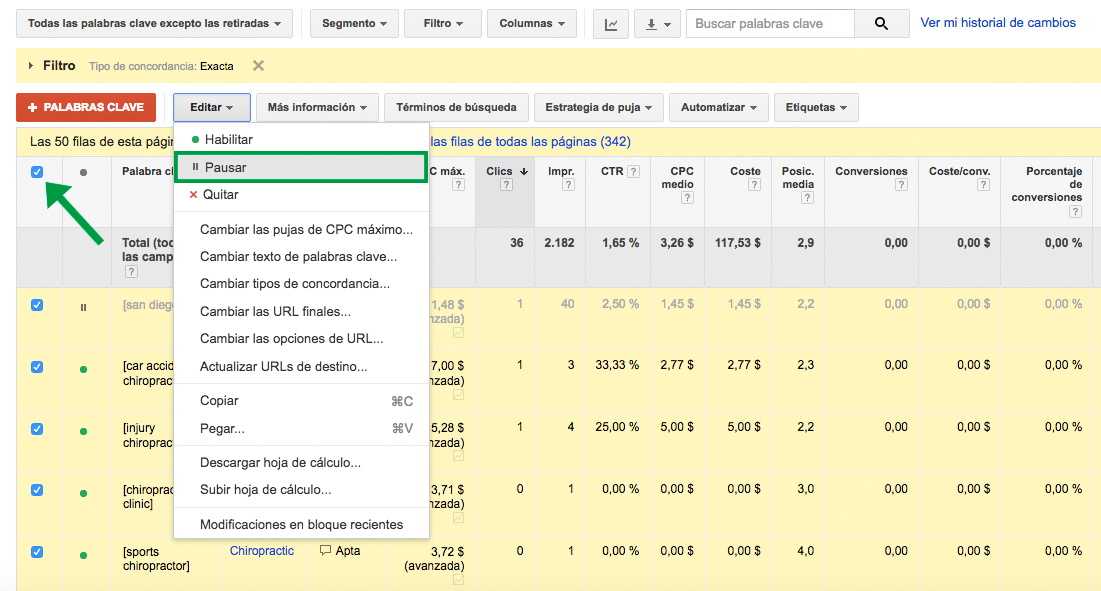1101x591 pixels.
Task: Uncheck the sports chiropractor row checkbox
Action: pos(37,552)
